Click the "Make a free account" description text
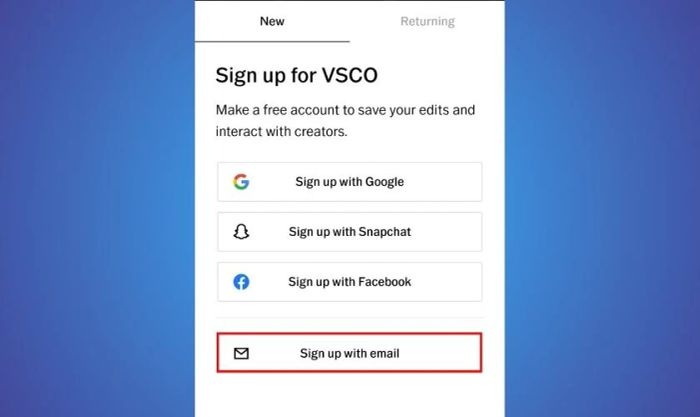The image size is (700, 417). click(x=345, y=121)
